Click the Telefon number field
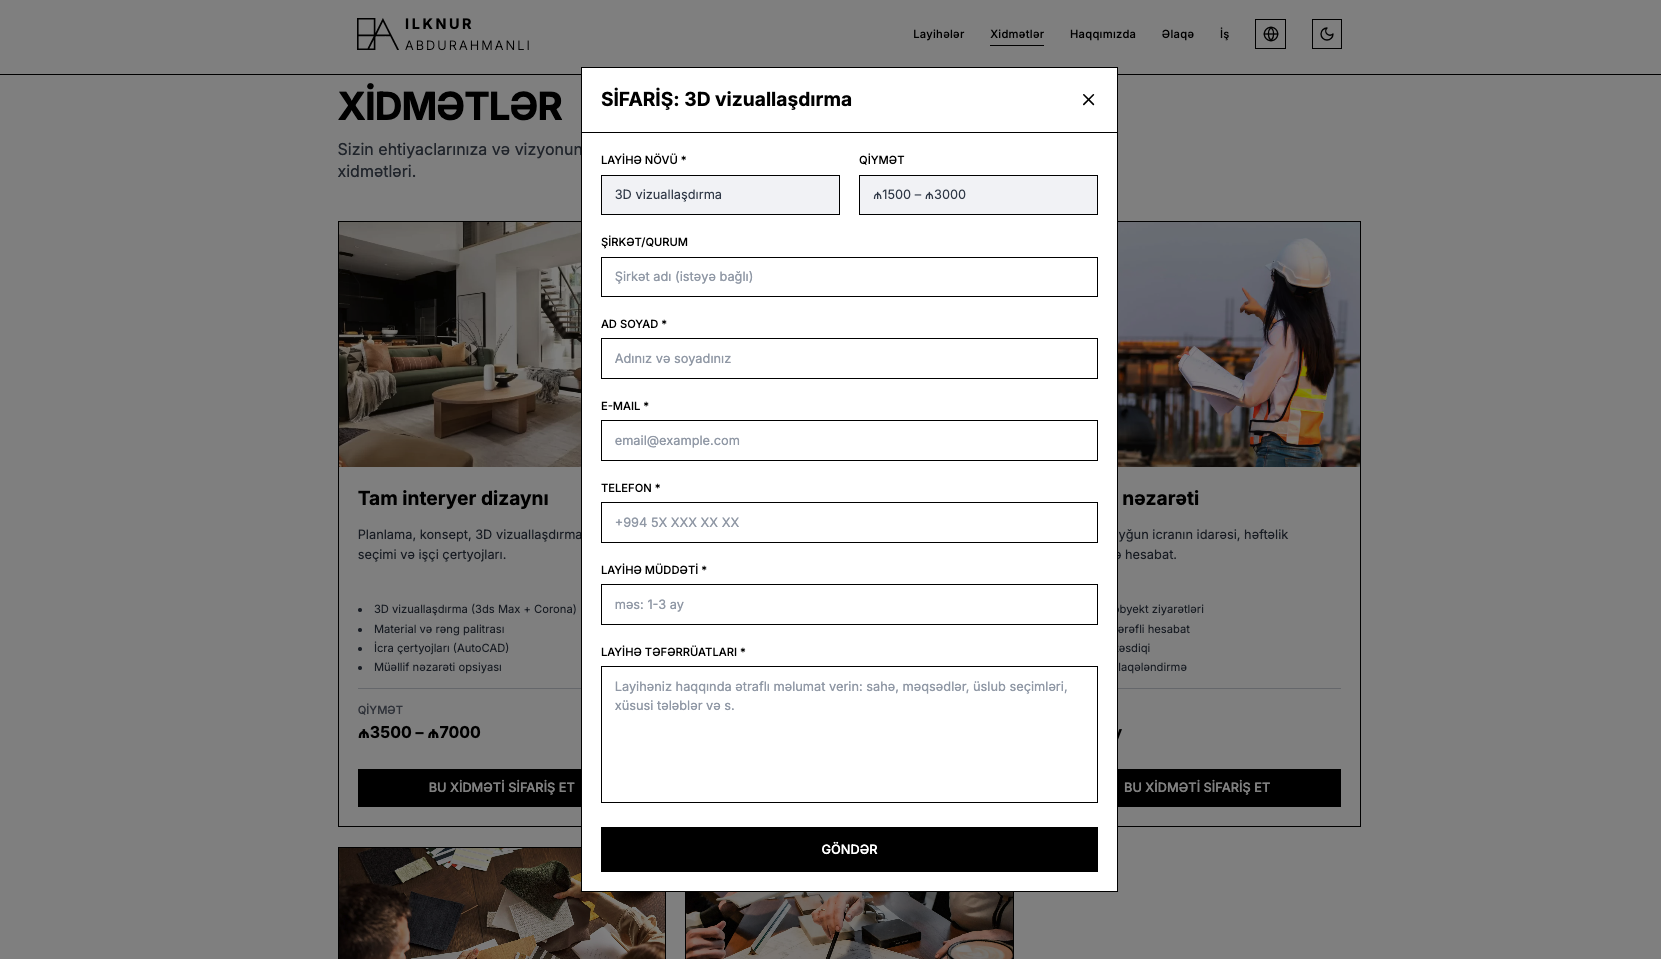Screen dimensions: 1661x959 tap(849, 523)
